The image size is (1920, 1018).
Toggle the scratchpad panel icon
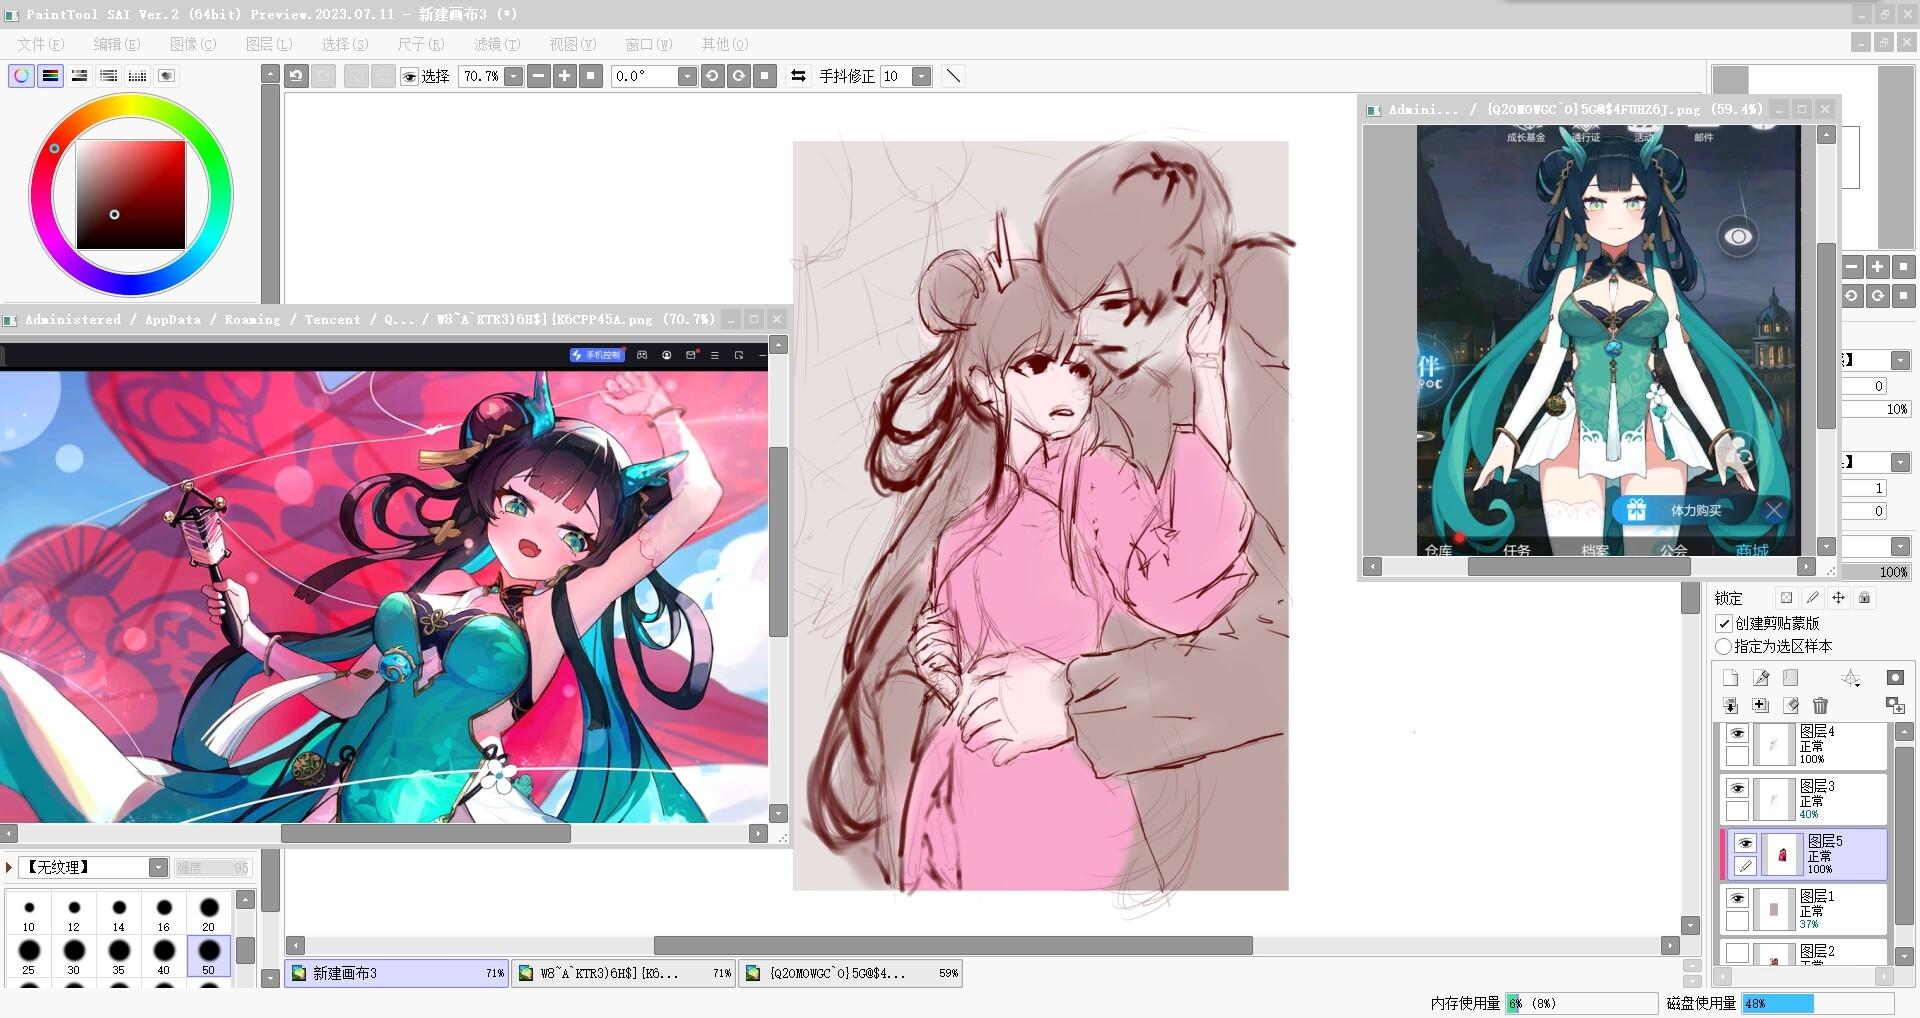click(x=166, y=76)
